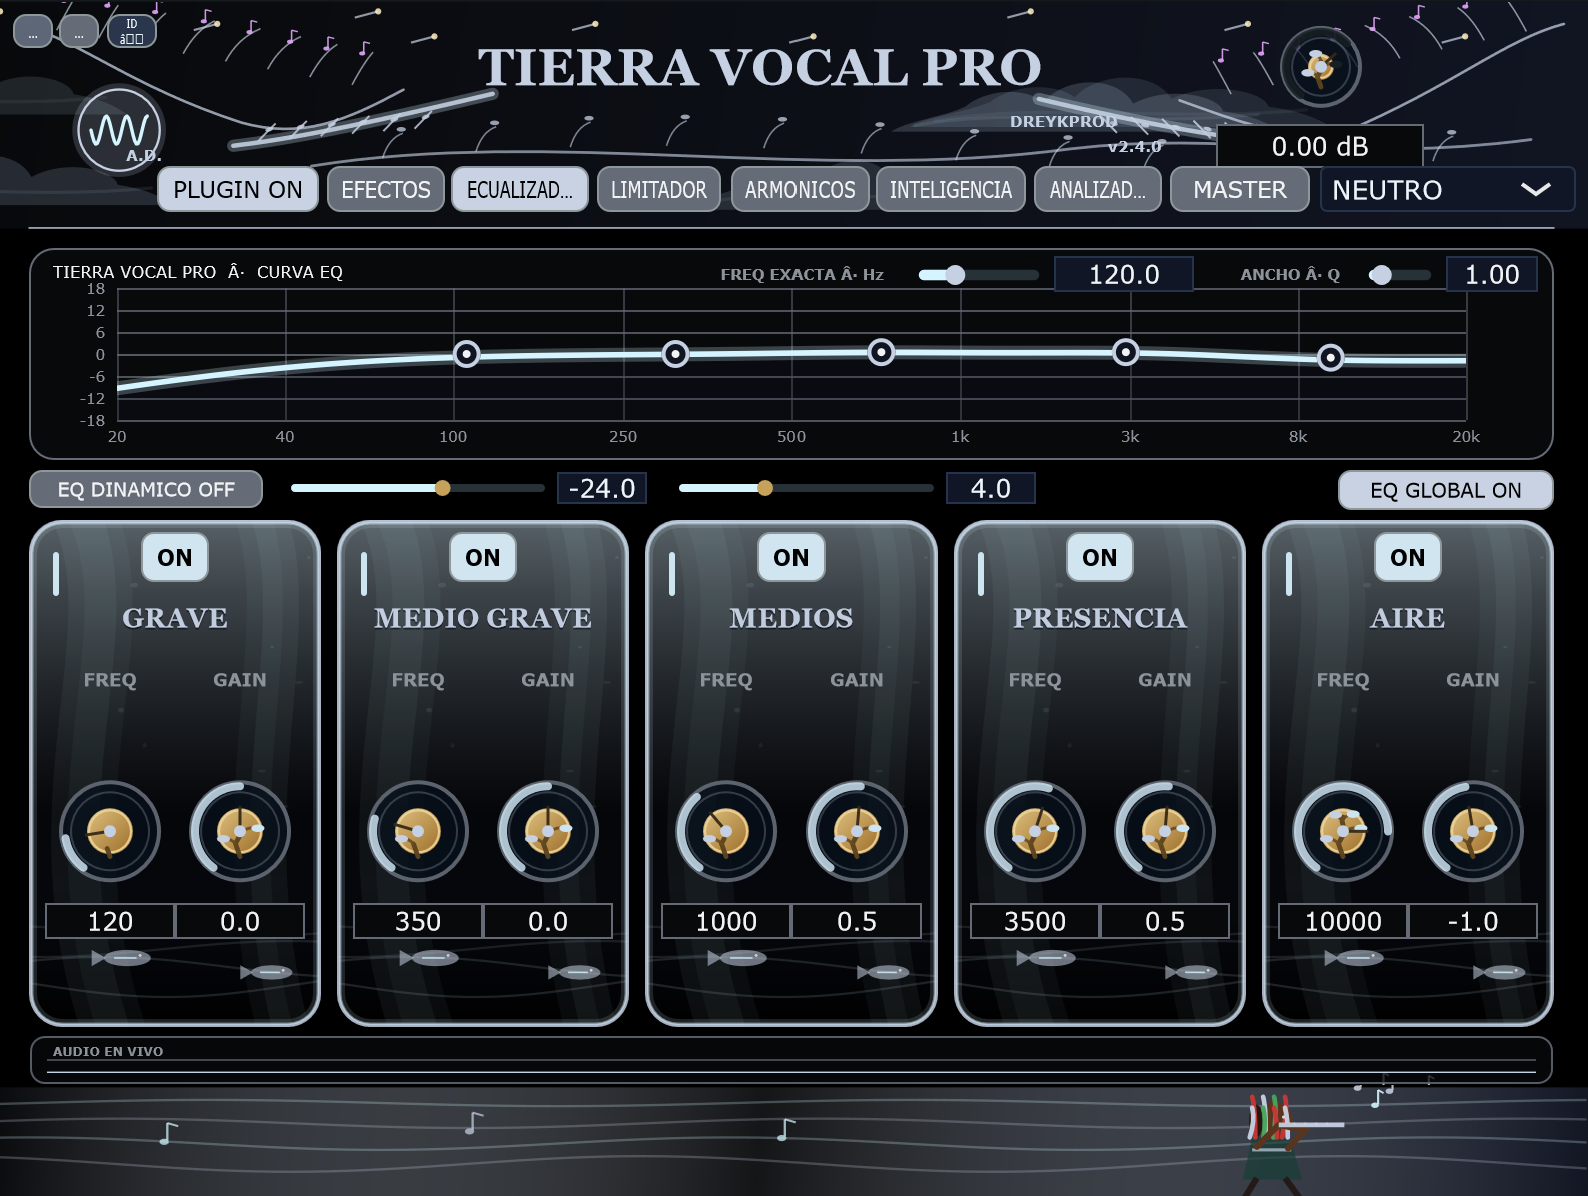Click the ANCHO Q slider
1588x1196 pixels.
[1400, 275]
